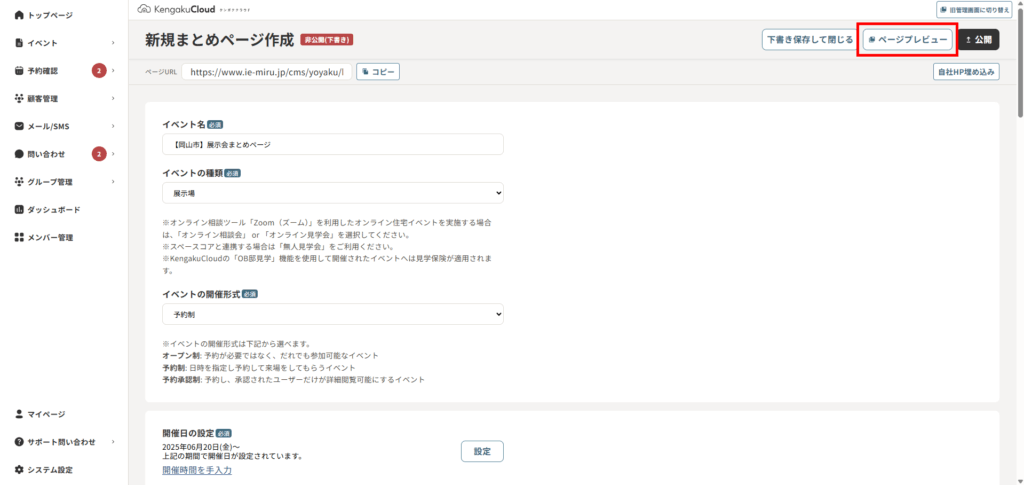Click the イベント document icon in sidebar
The image size is (1024, 485).
pyautogui.click(x=19, y=43)
